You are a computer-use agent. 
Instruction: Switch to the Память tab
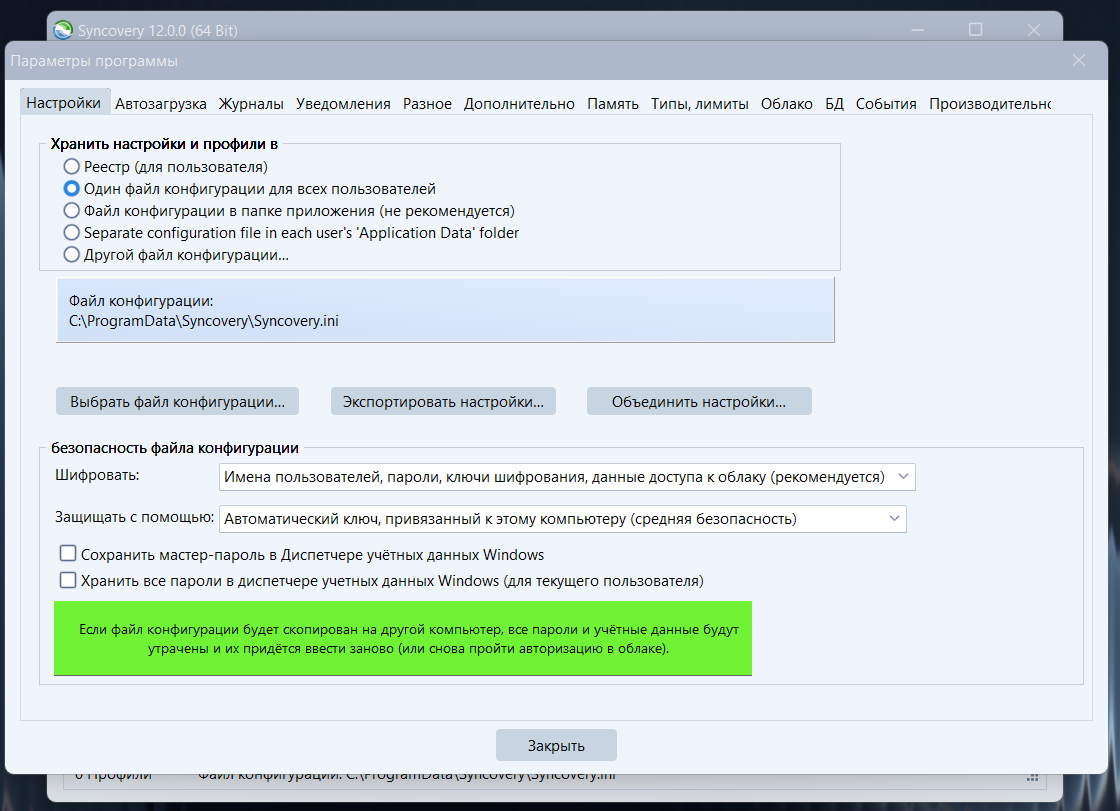(613, 104)
